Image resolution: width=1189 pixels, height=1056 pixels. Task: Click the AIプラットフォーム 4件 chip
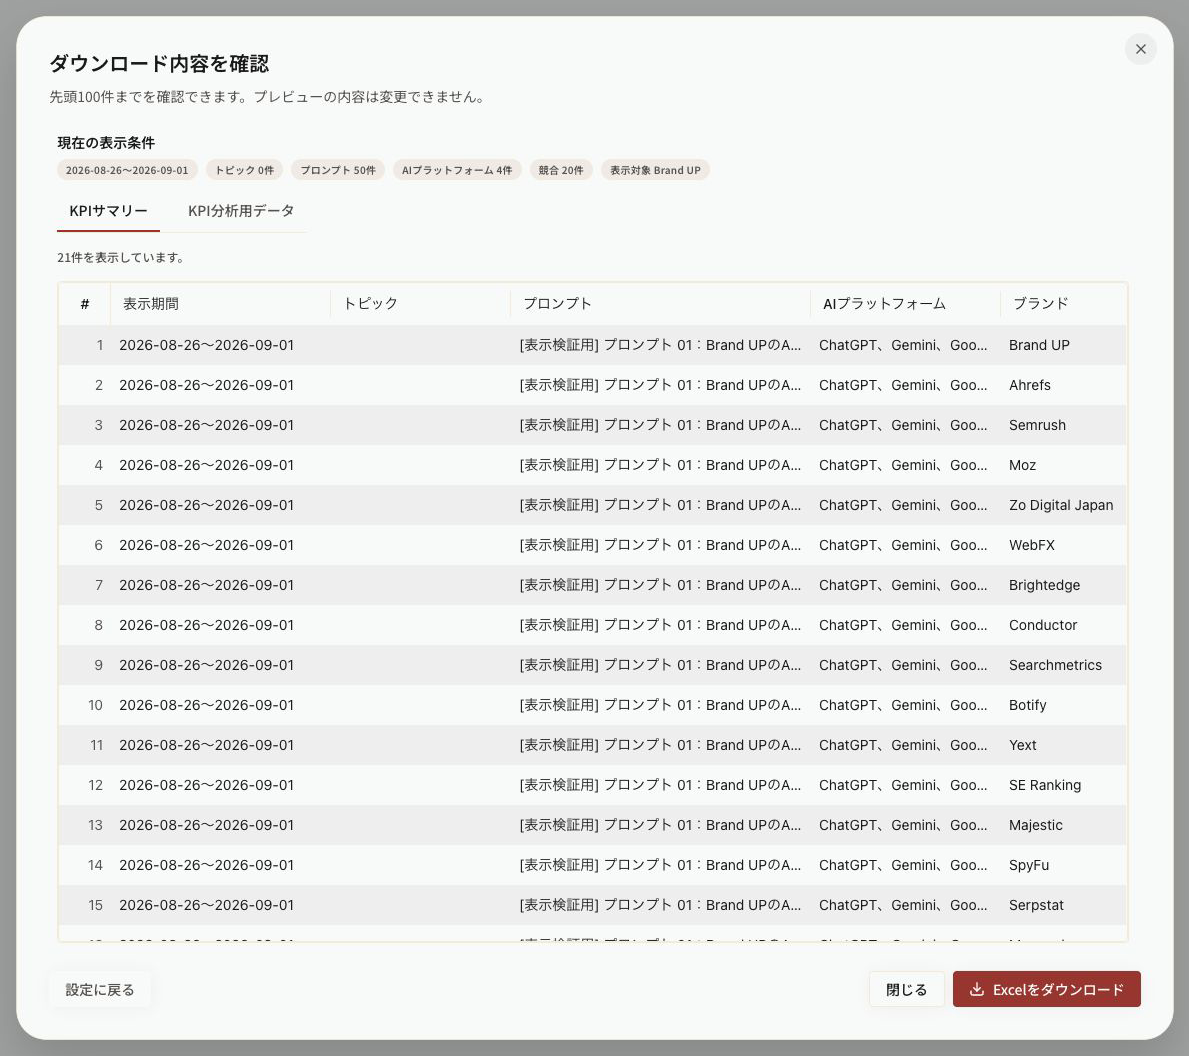[457, 170]
